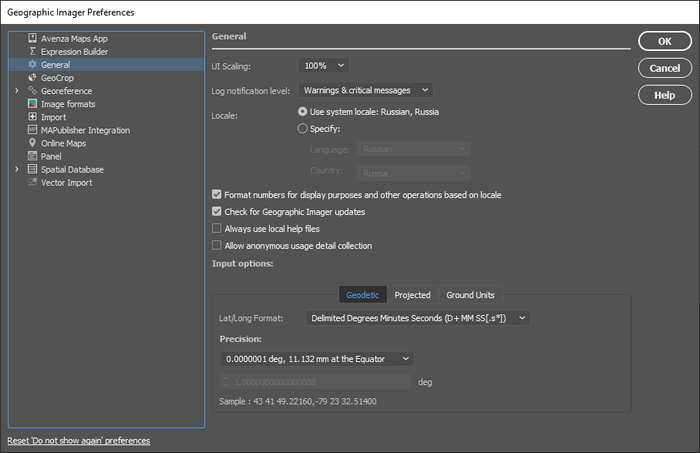The image size is (700, 453).
Task: Click Reset 'Do not show again' preferences link
Action: pos(78,441)
